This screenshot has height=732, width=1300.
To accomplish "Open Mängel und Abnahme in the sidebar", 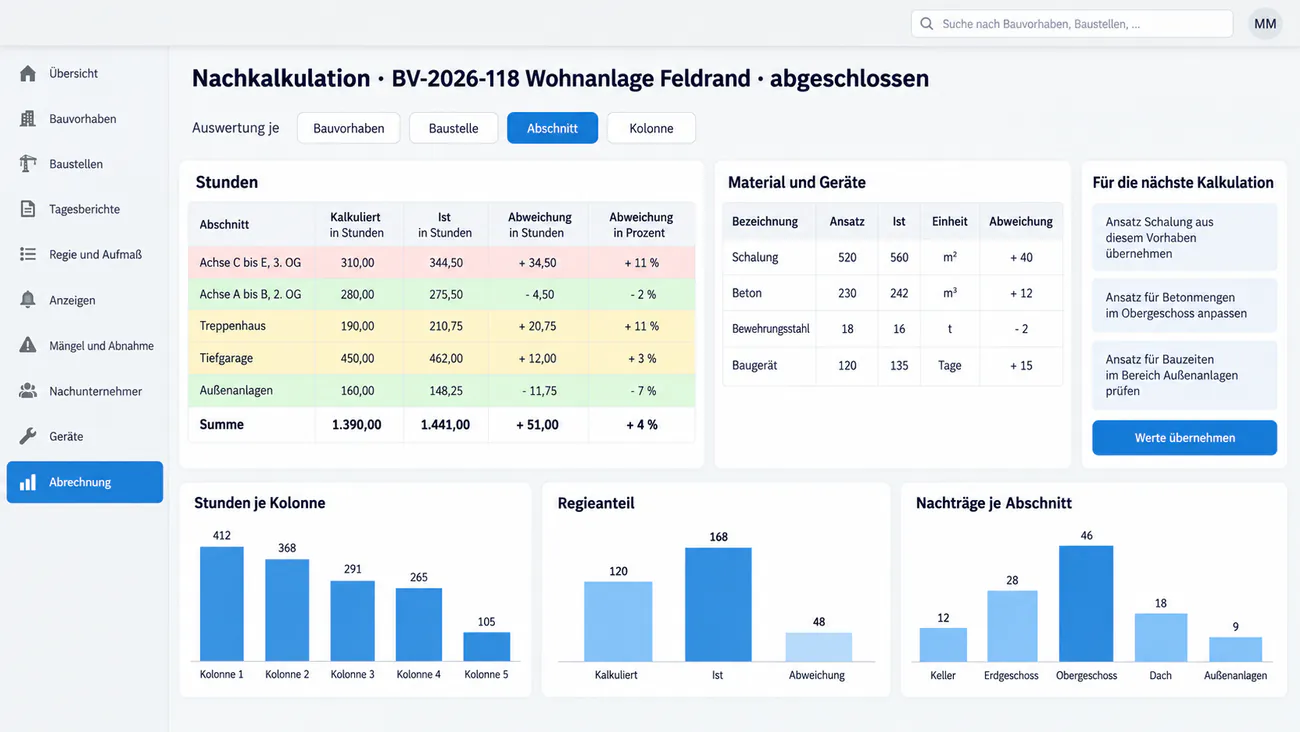I will 85,346.
